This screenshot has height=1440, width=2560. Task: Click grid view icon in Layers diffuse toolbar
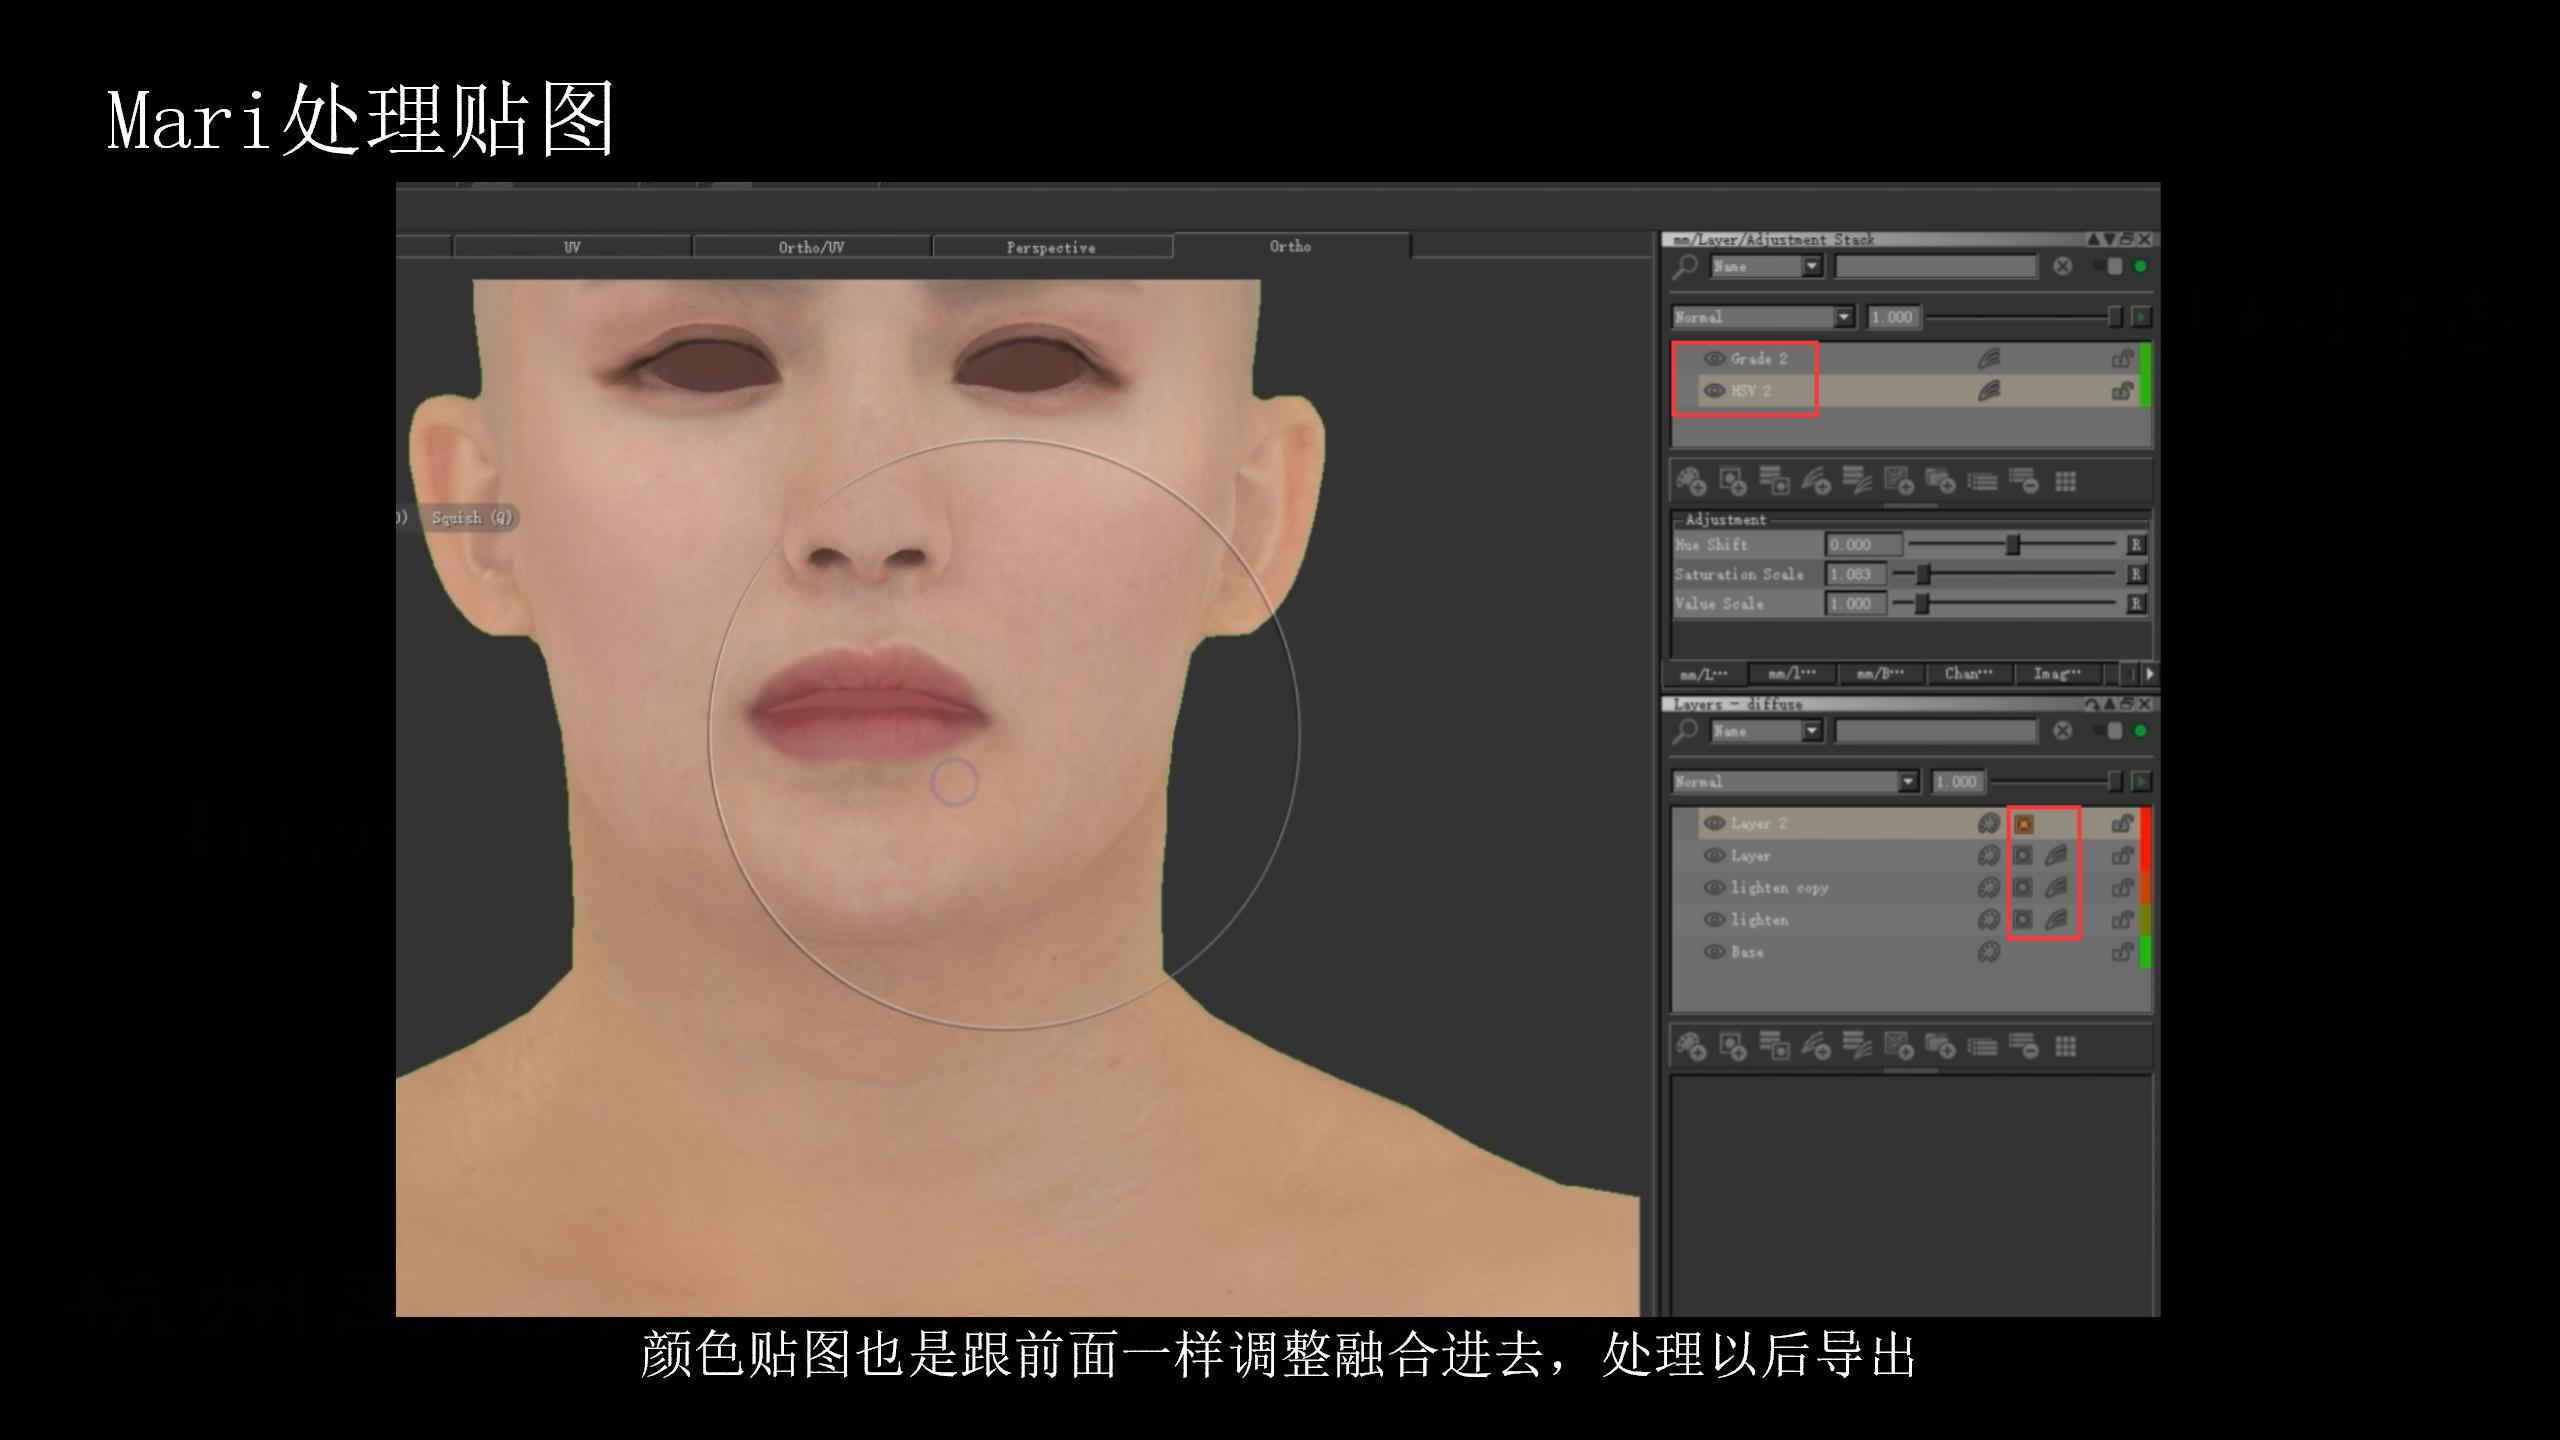2066,1046
